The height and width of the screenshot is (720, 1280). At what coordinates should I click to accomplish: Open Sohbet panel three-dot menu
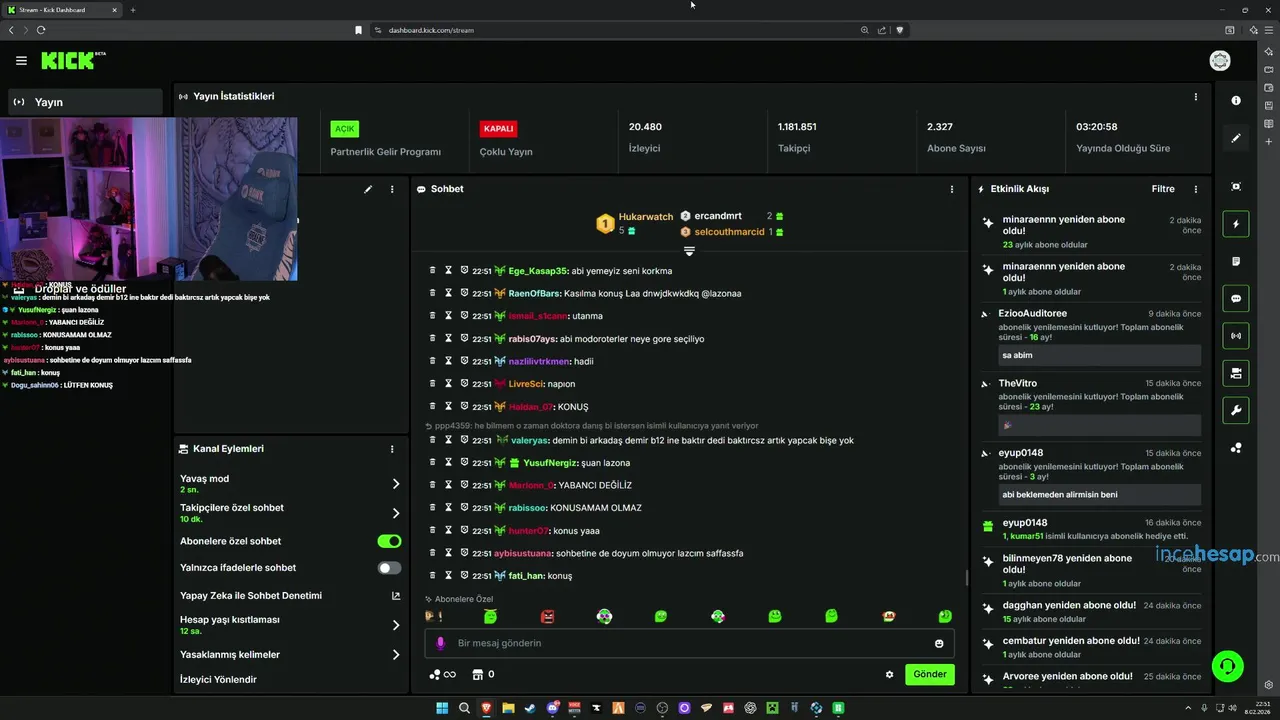coord(952,189)
